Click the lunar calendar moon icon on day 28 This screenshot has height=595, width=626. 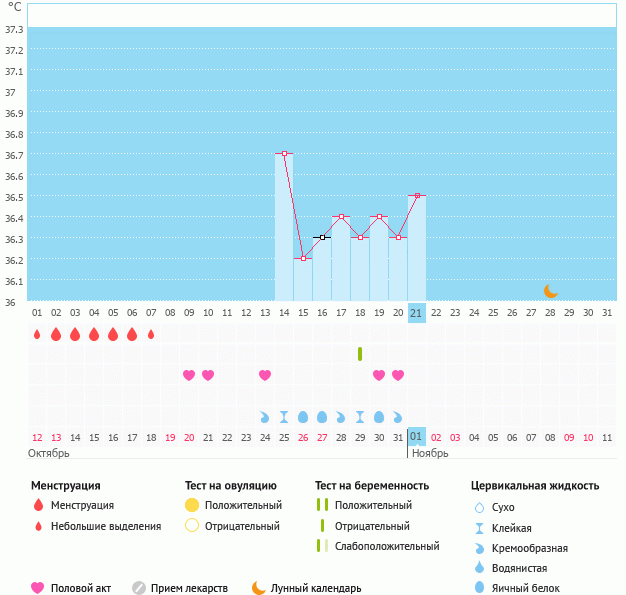coord(551,290)
